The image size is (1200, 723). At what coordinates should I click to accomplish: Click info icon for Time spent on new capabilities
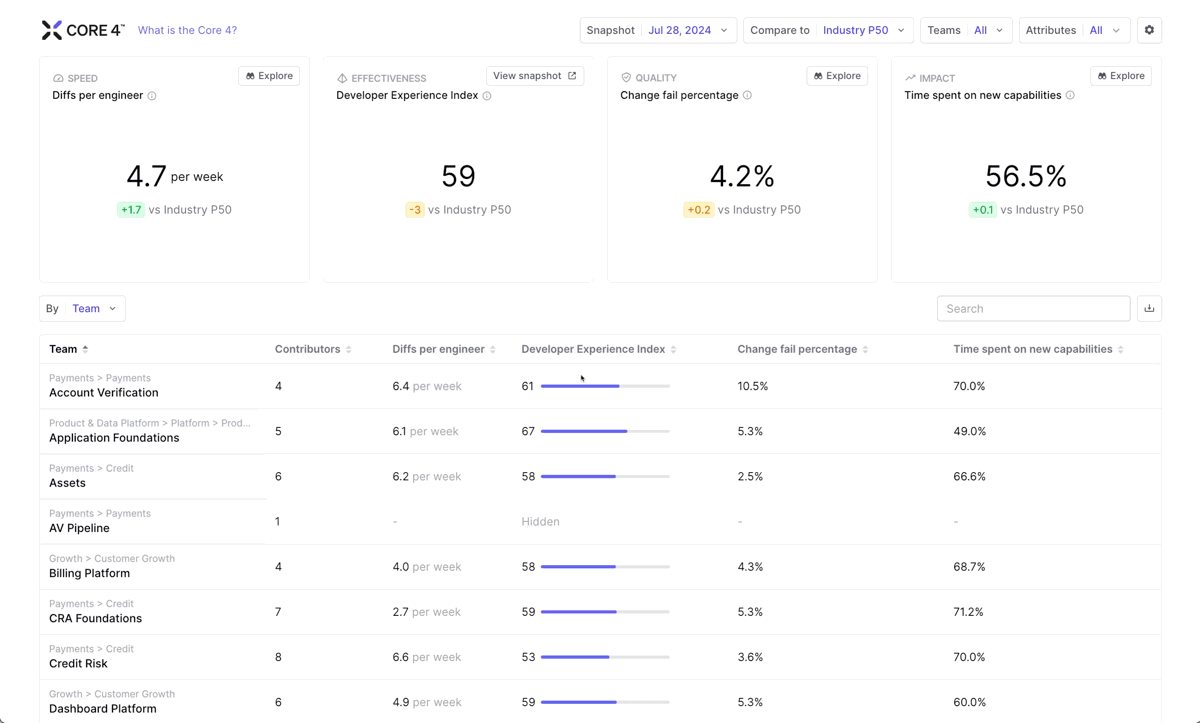tap(1070, 96)
